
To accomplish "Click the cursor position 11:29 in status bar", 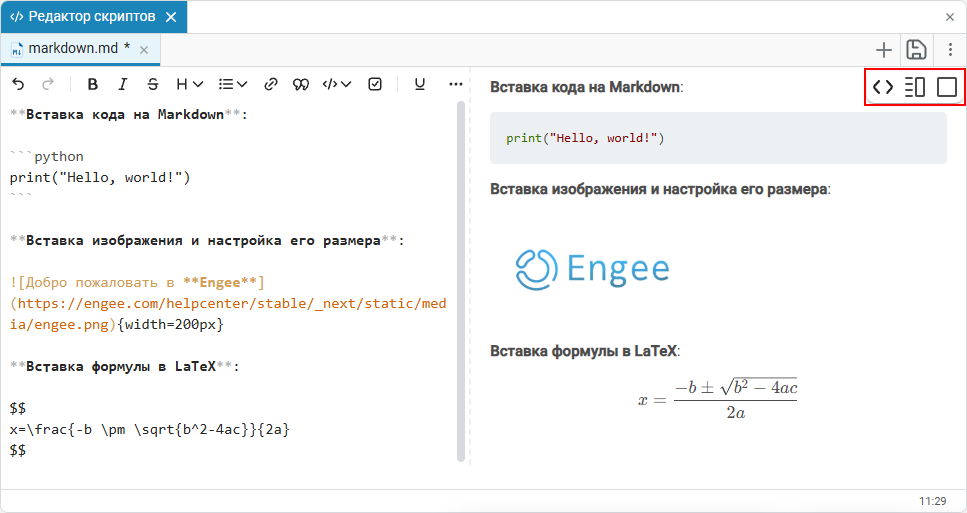I will click(932, 501).
